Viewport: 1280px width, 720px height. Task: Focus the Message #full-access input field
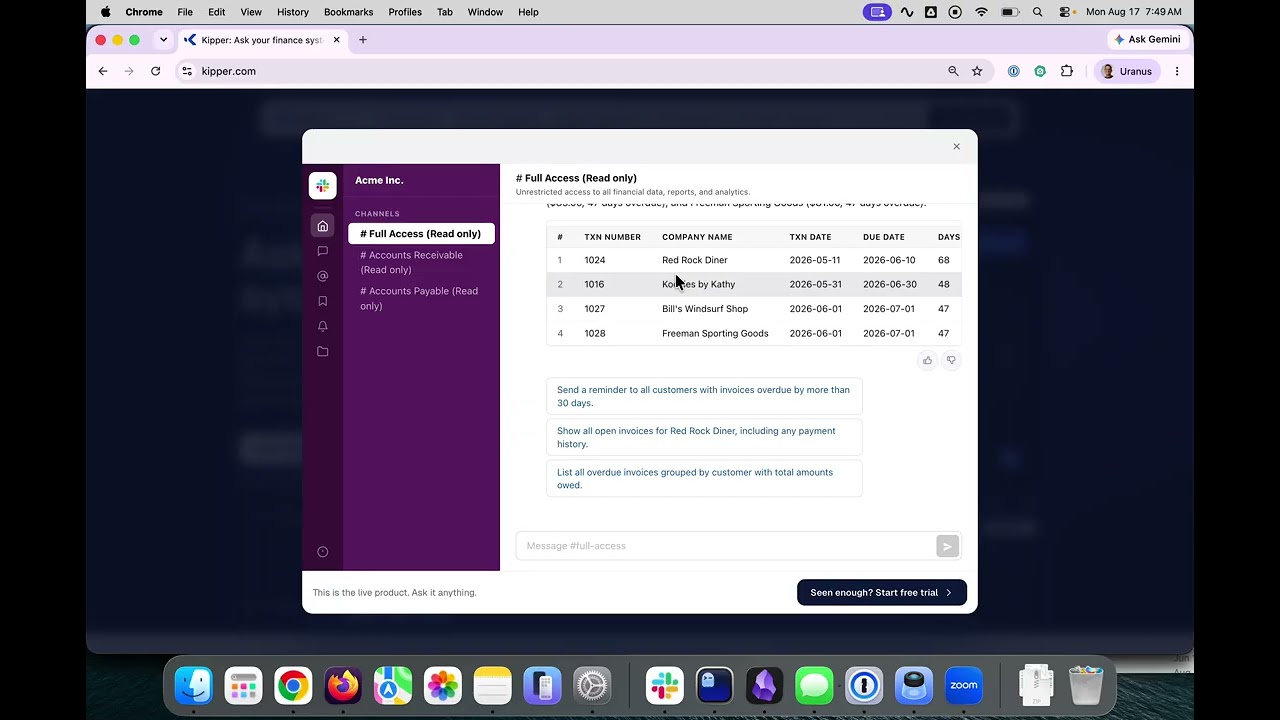(x=726, y=546)
